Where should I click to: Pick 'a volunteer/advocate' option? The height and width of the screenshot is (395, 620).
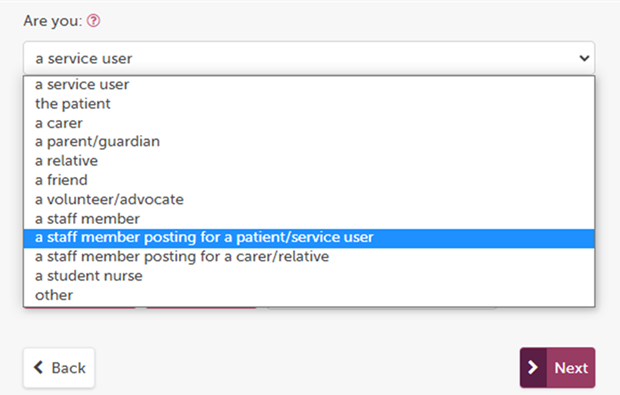tap(309, 199)
